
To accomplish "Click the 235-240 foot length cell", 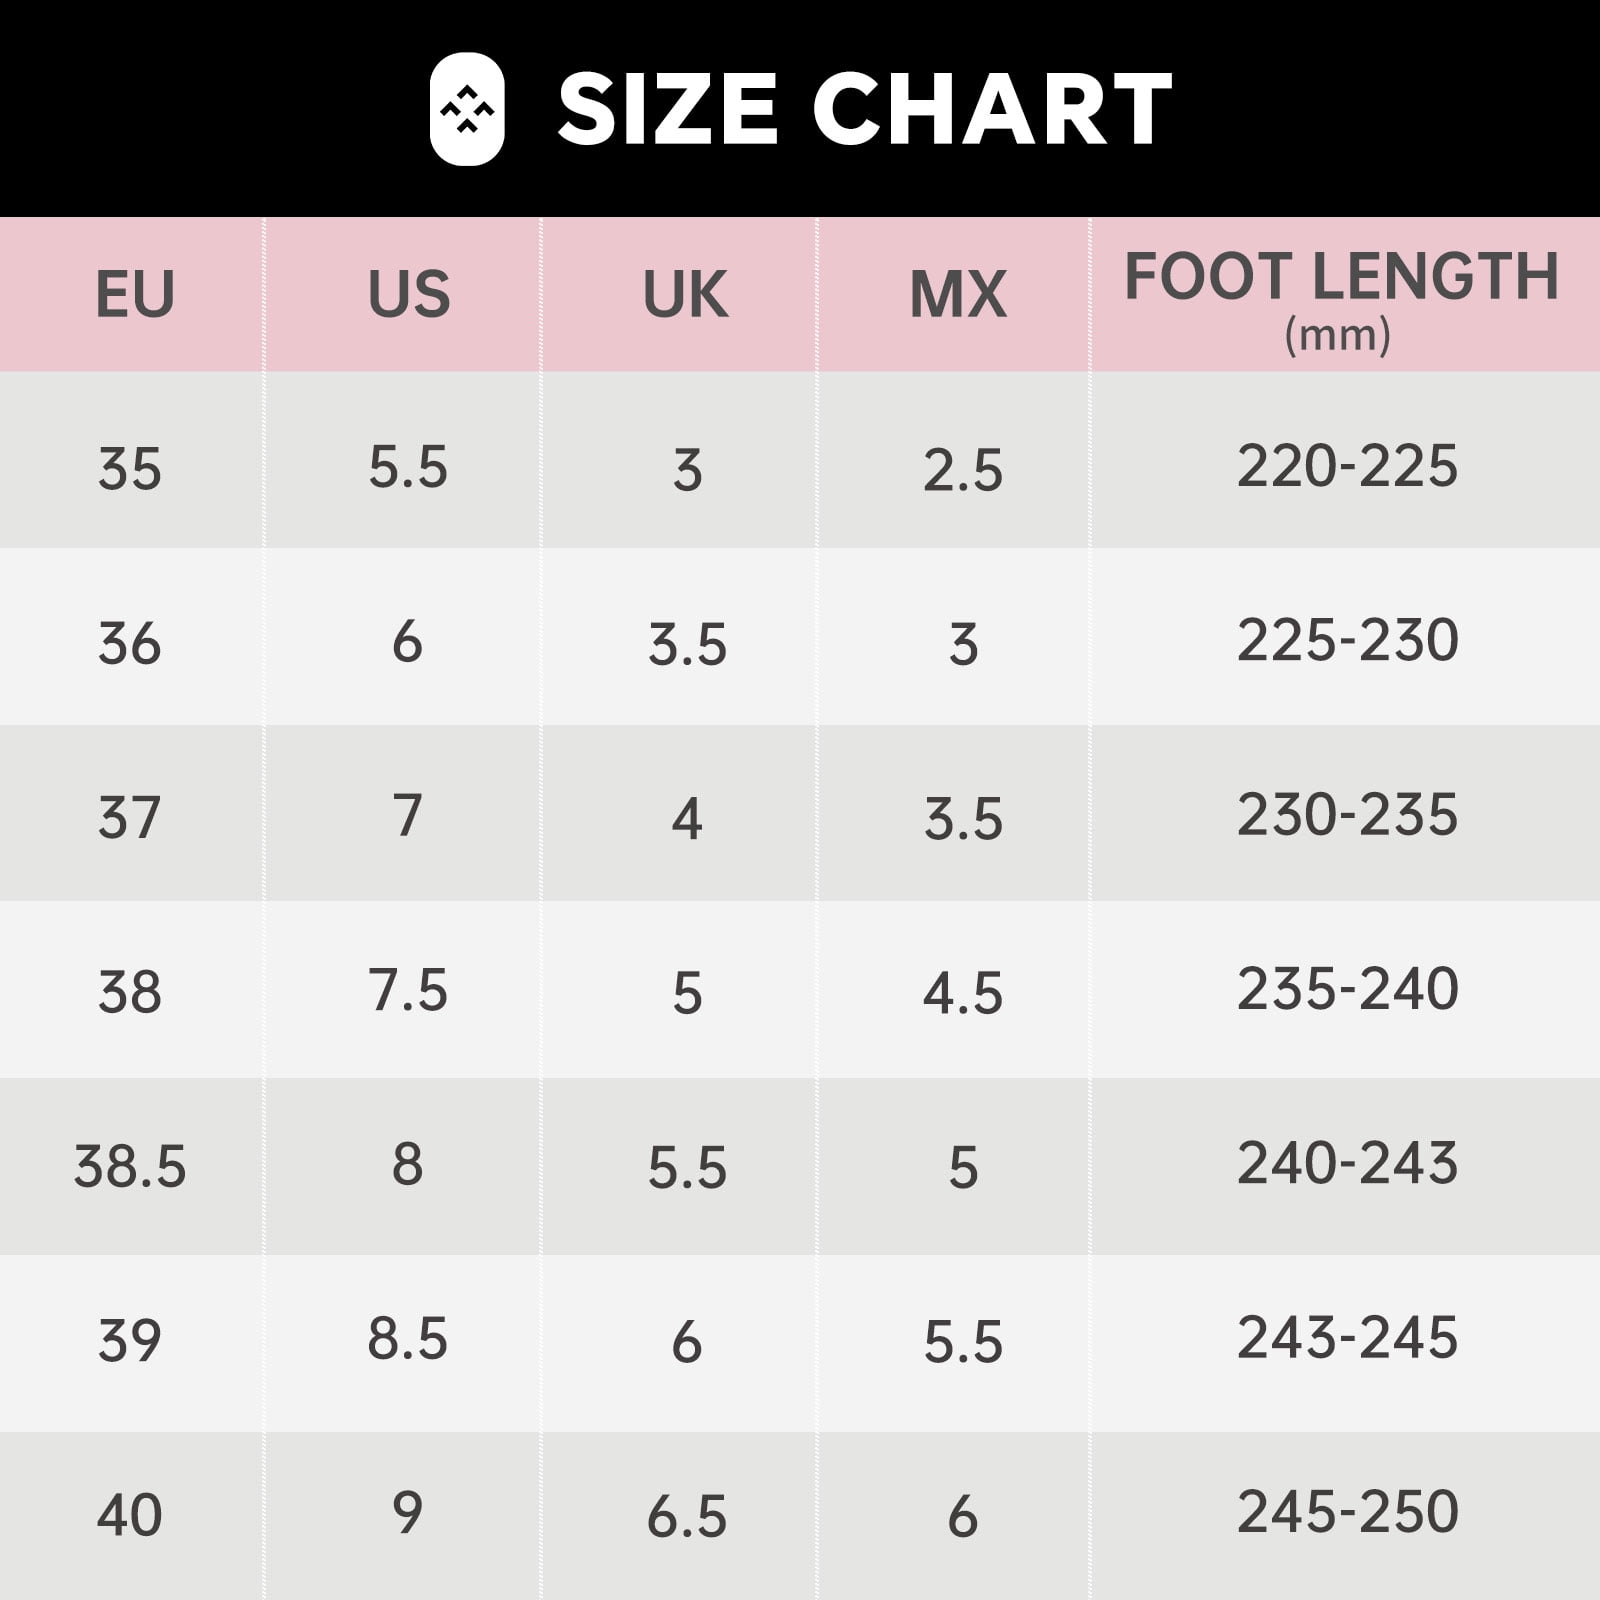I will (x=1347, y=988).
